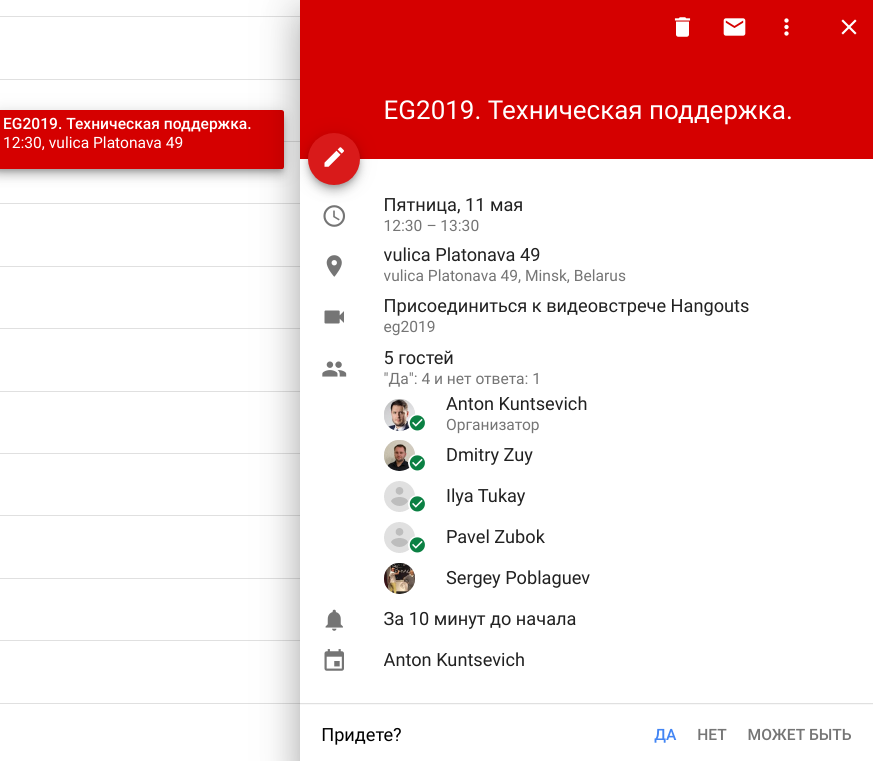
Task: Click the guests people icon
Action: point(334,369)
